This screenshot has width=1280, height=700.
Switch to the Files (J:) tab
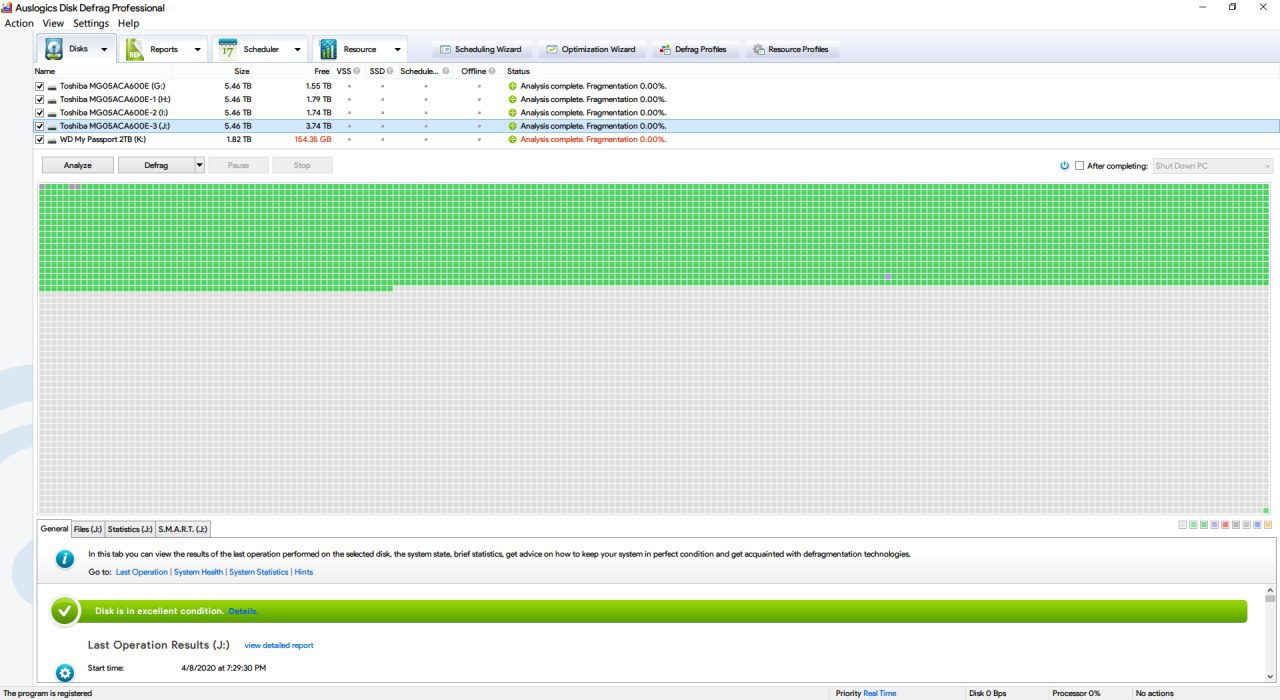coord(88,529)
